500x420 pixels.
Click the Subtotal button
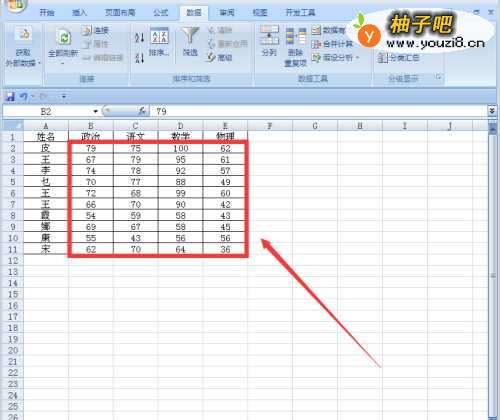(x=399, y=58)
